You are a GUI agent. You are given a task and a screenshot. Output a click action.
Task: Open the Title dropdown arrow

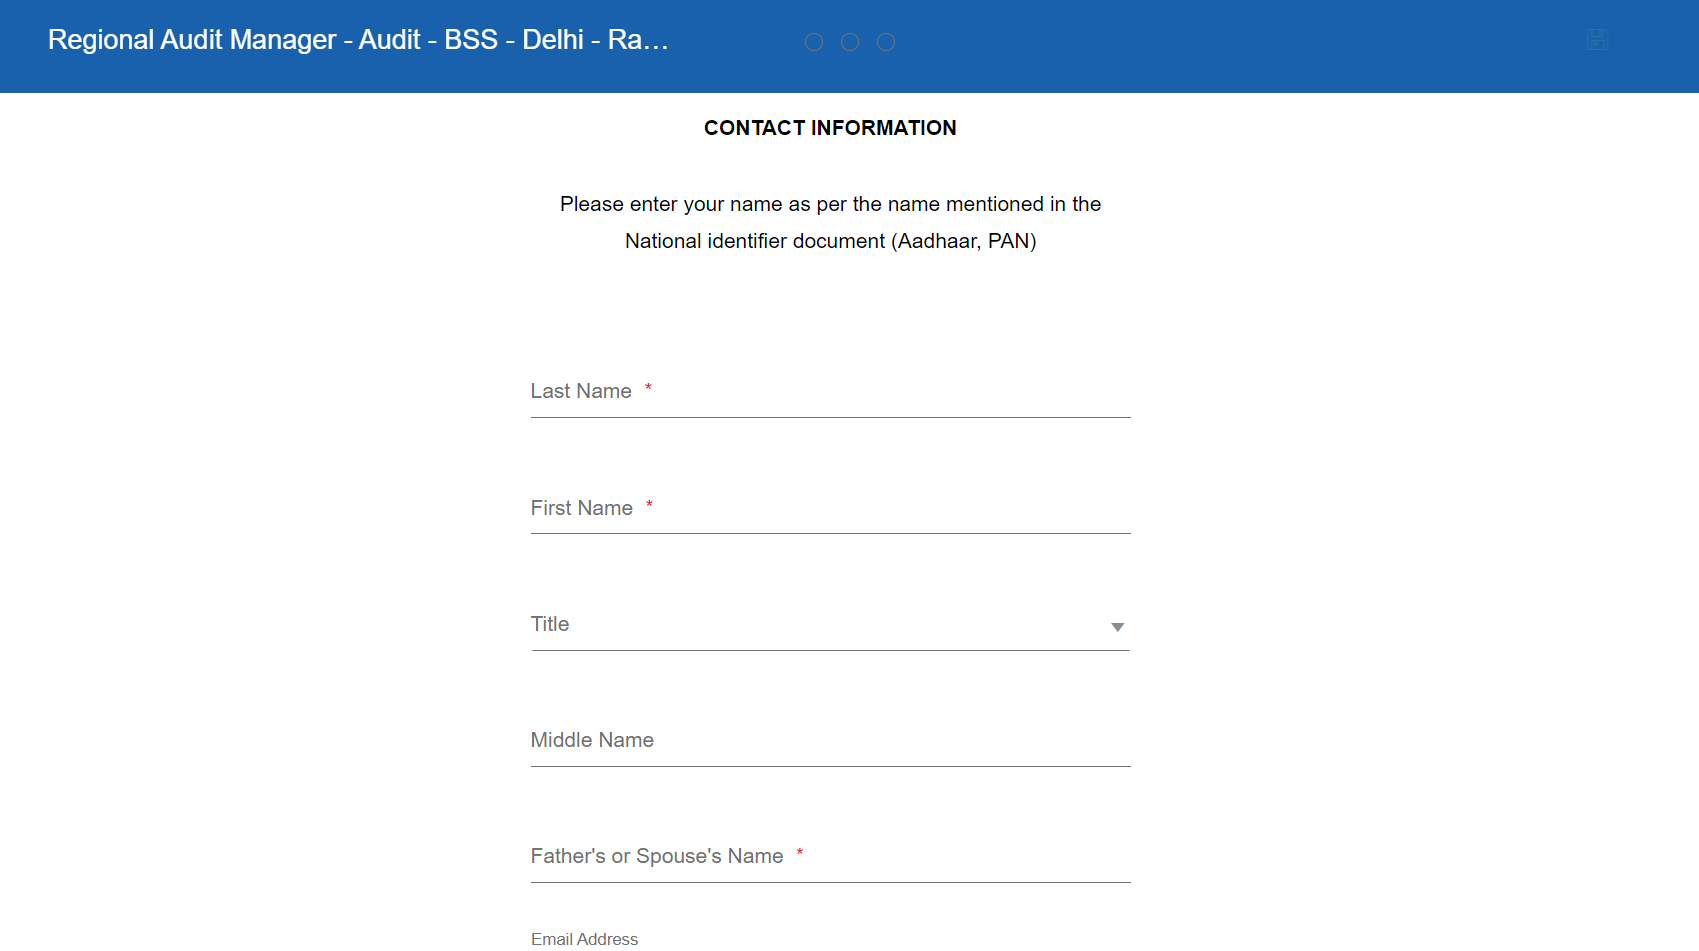tap(1117, 627)
